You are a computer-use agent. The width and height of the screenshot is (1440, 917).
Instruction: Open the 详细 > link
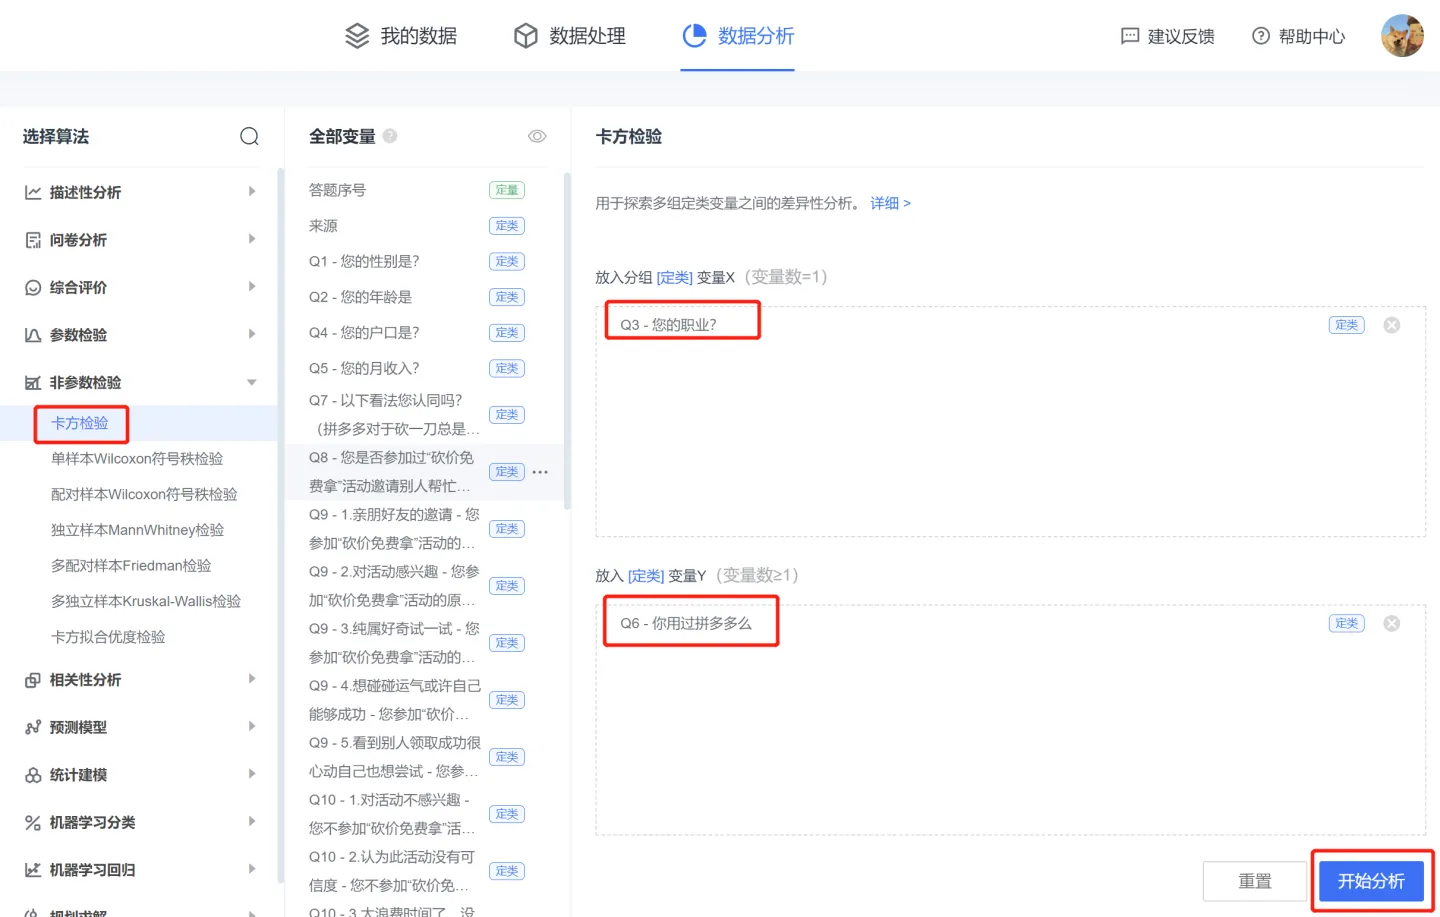tap(890, 203)
